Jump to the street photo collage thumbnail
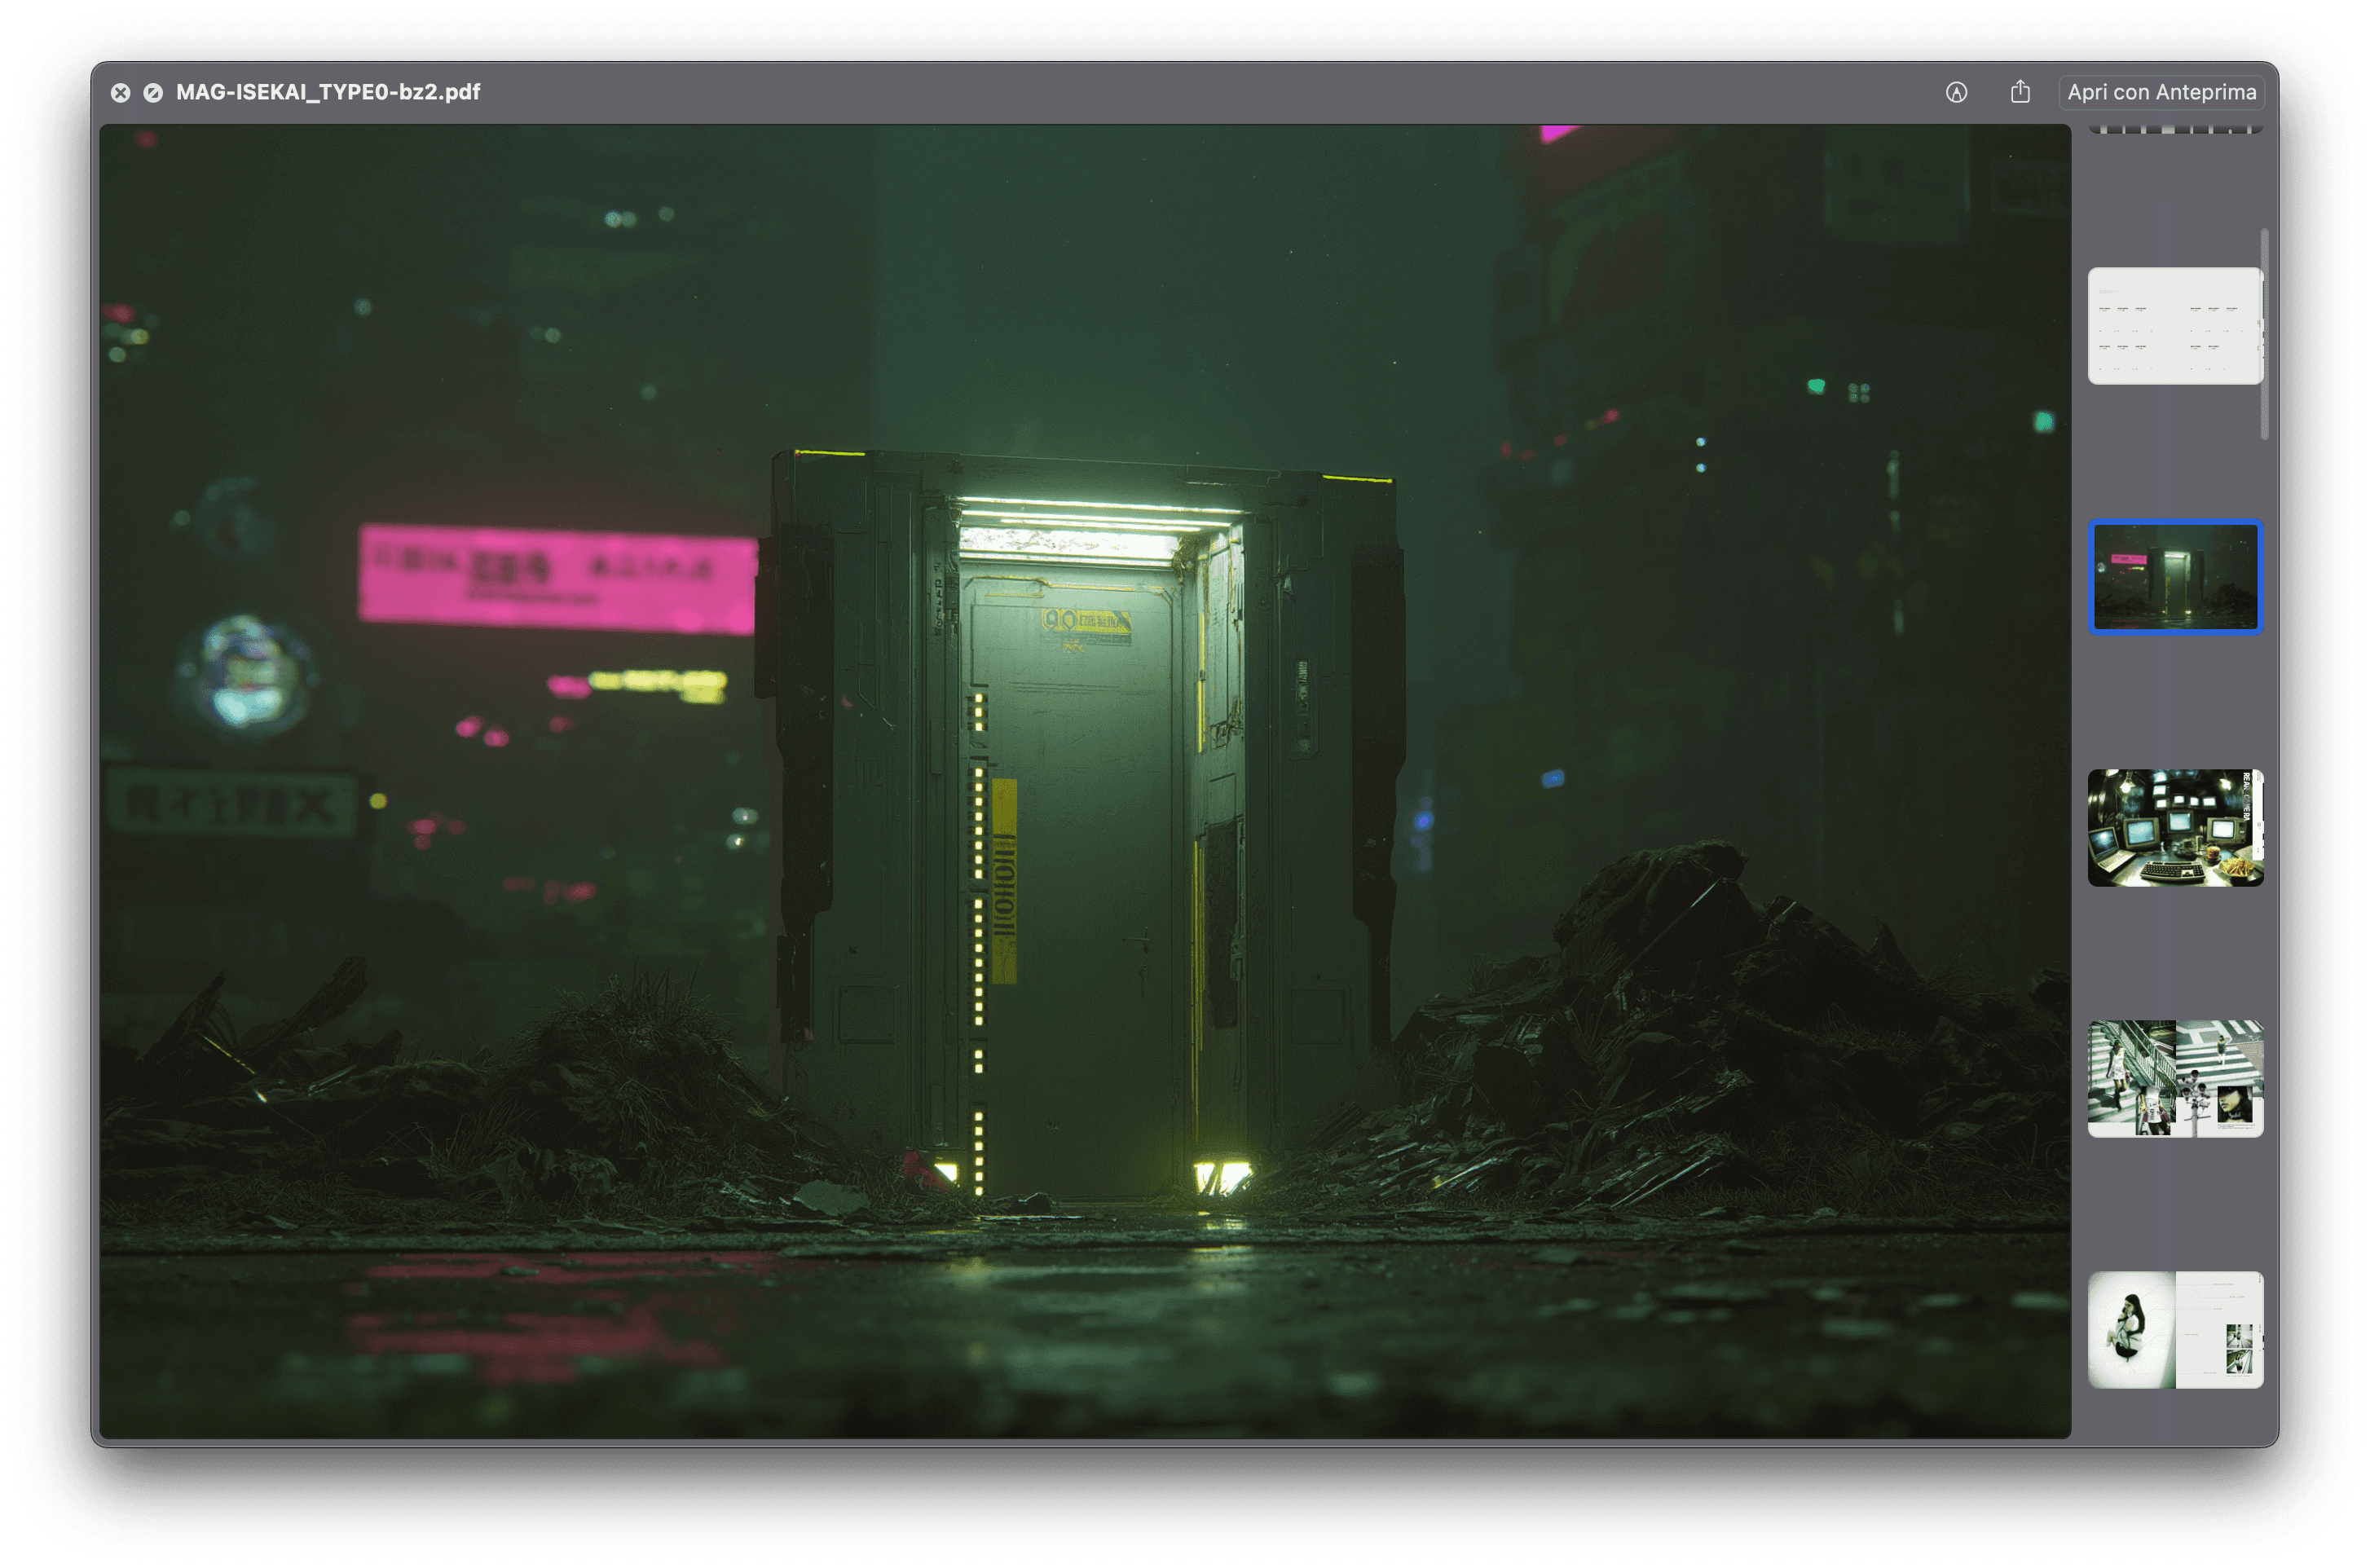The width and height of the screenshot is (2370, 1568). point(2174,1078)
